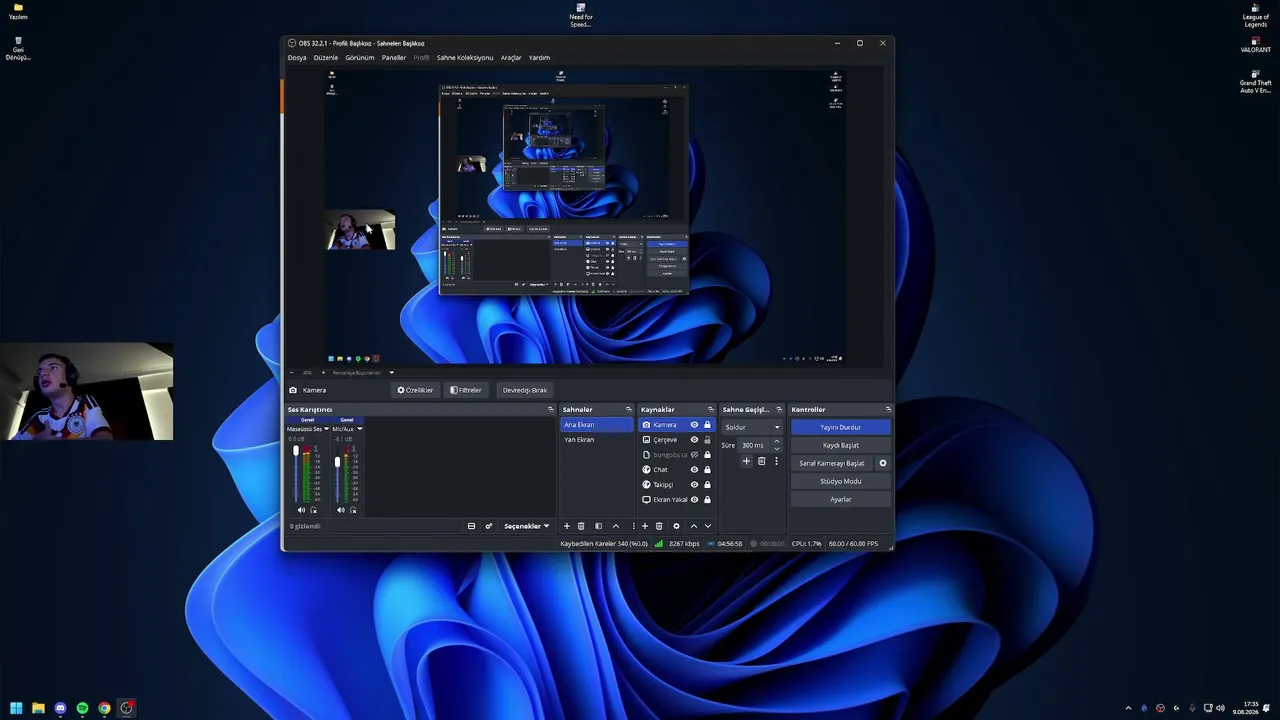
Task: Toggle monitoring headphone icon for Mic/Aux
Action: (353, 510)
